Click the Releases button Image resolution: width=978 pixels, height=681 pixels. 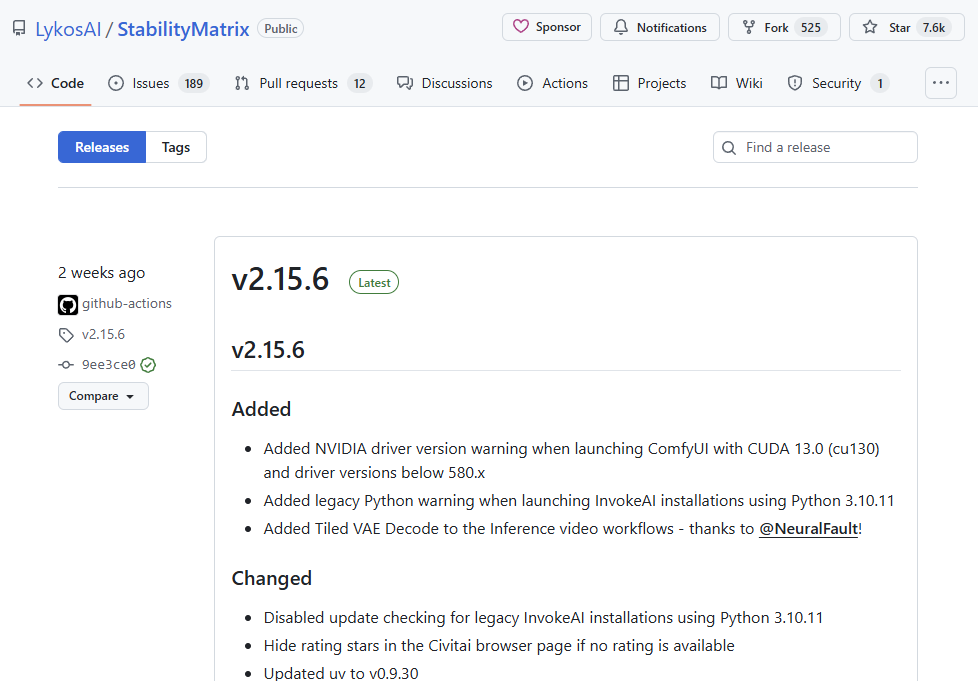click(x=101, y=147)
